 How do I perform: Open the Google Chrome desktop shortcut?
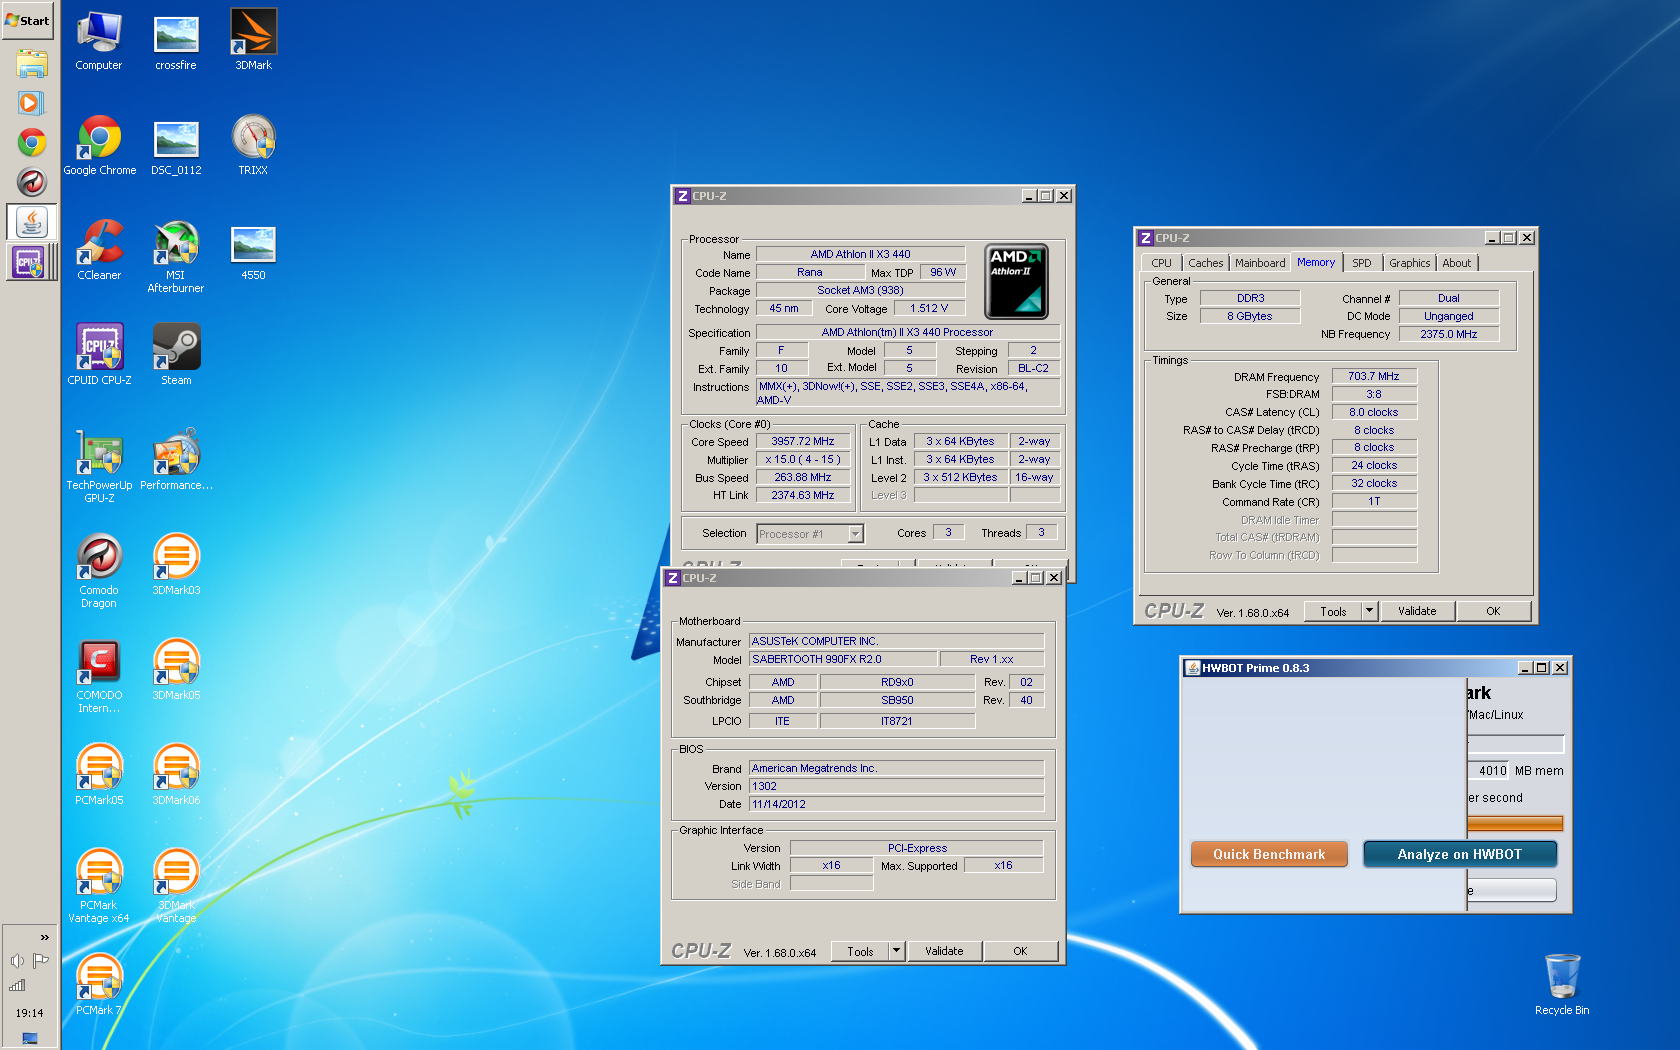(99, 146)
